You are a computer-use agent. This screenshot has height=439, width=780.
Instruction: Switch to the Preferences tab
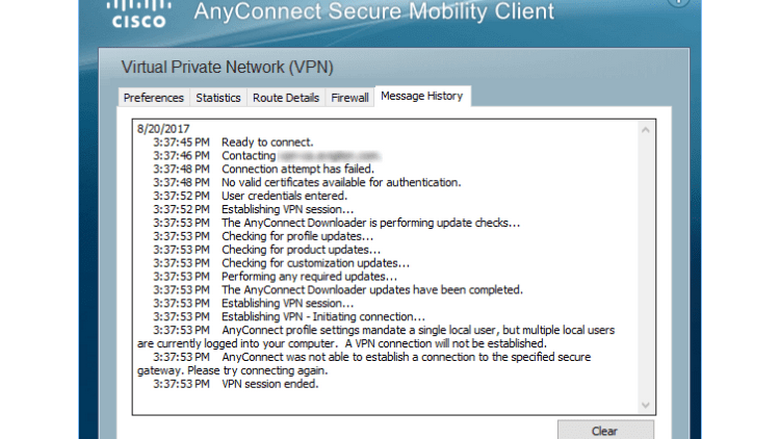153,97
